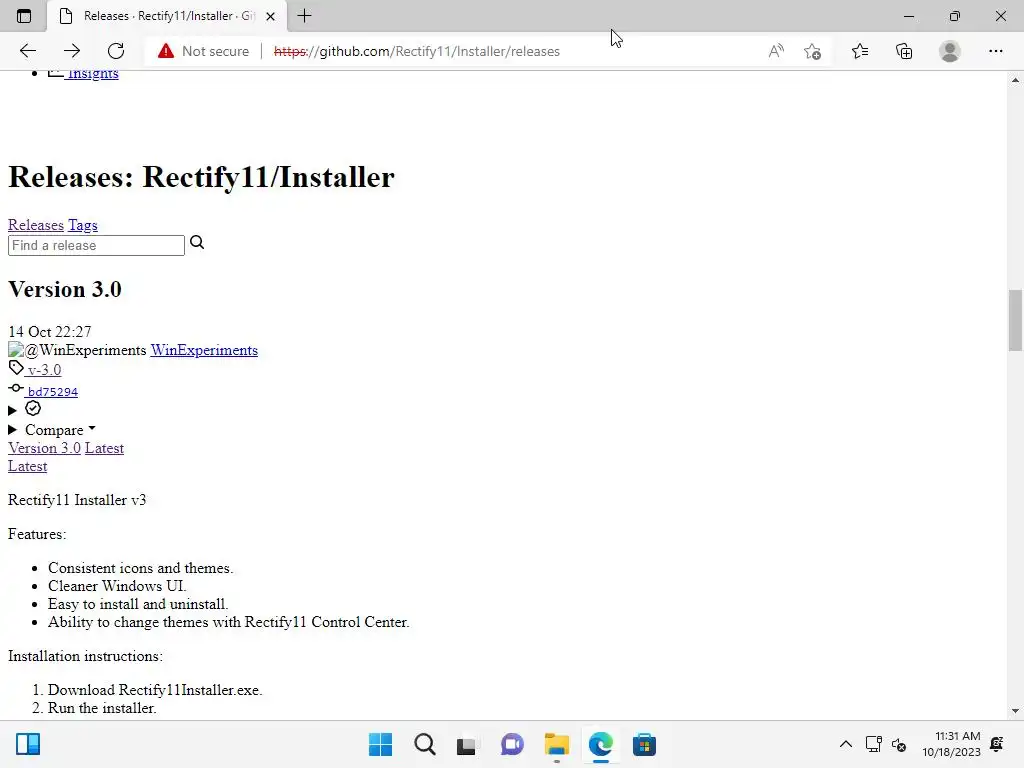The width and height of the screenshot is (1024, 768).
Task: Expand the disclosure triangle beside the verified badge
Action: [12, 410]
